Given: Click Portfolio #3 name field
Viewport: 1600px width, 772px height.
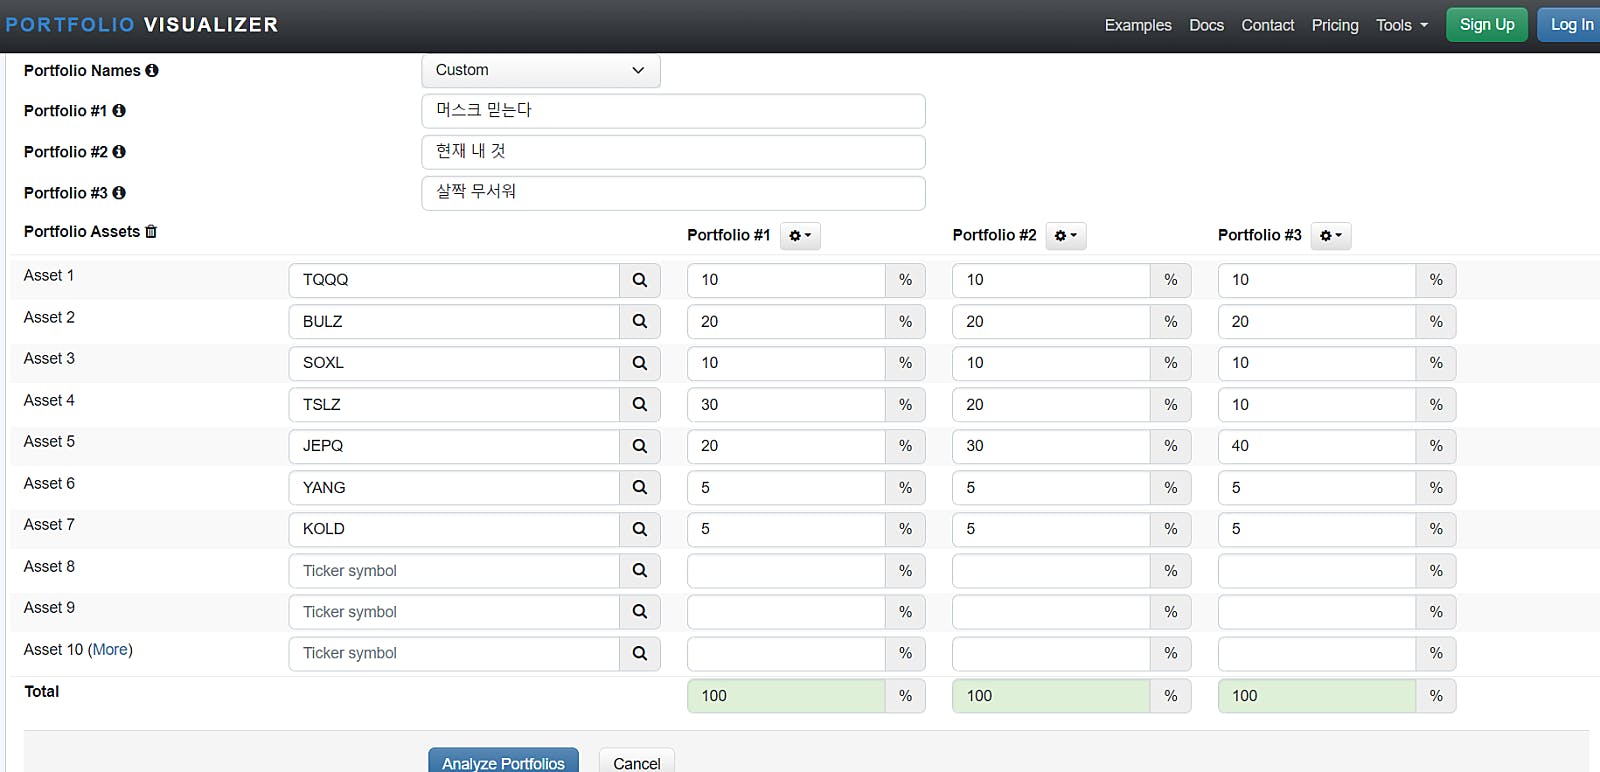Looking at the screenshot, I should coord(674,193).
